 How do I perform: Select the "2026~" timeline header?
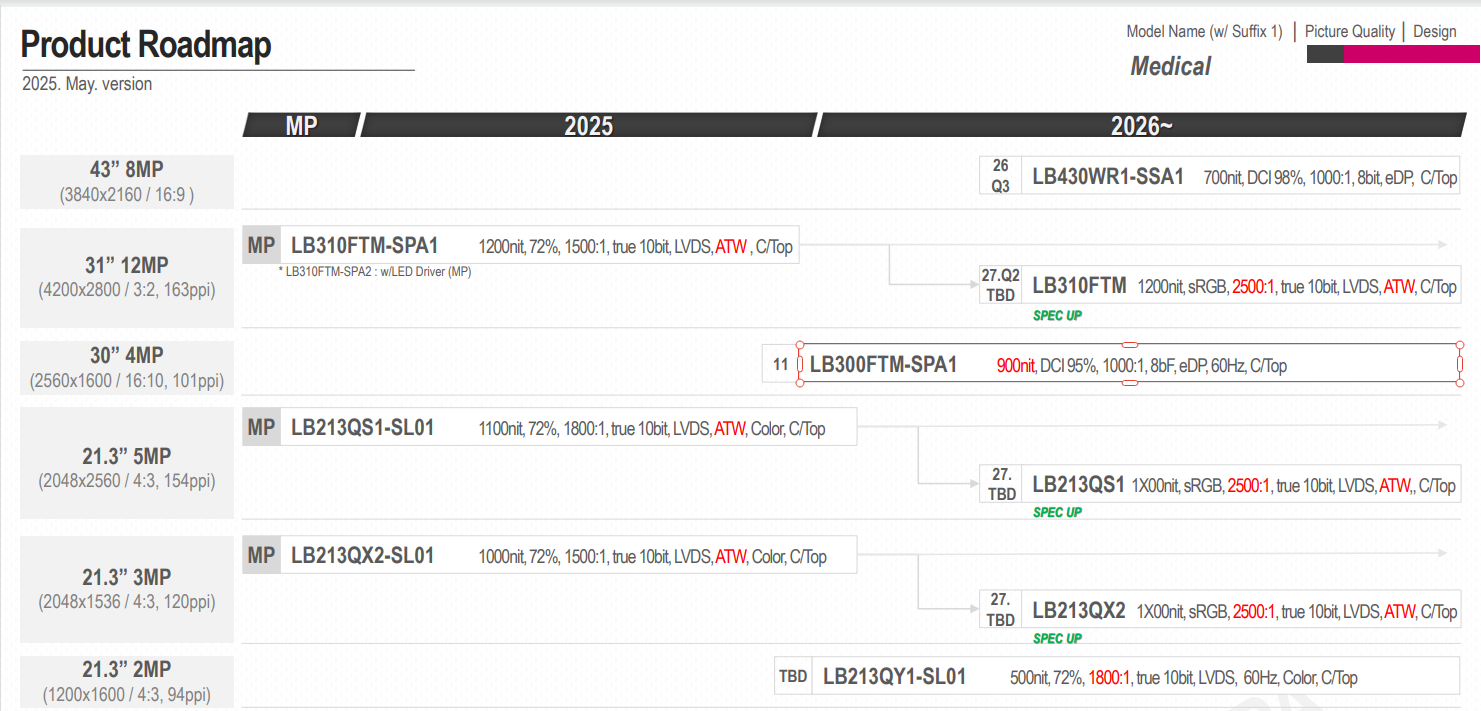click(x=1141, y=125)
